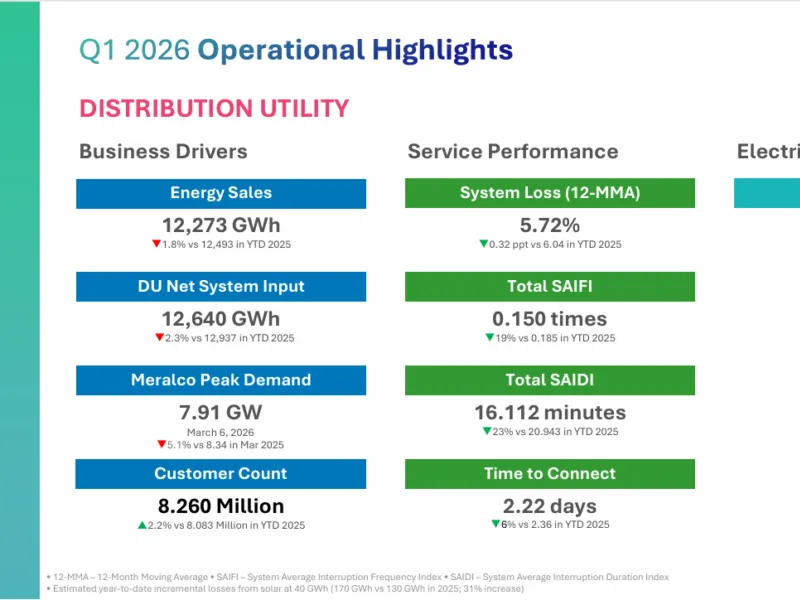Click the System Loss (12-MMA) header

(x=550, y=193)
